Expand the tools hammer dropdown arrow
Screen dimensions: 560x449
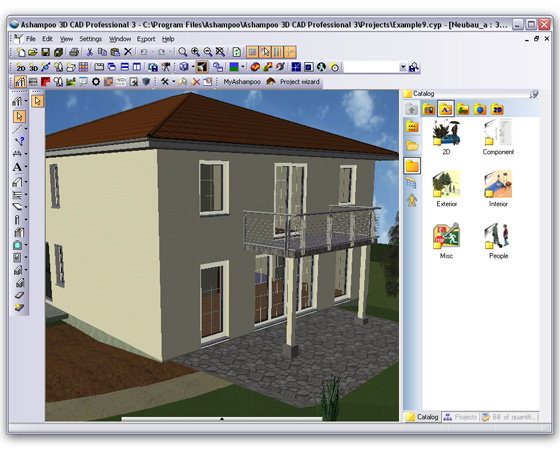click(174, 82)
